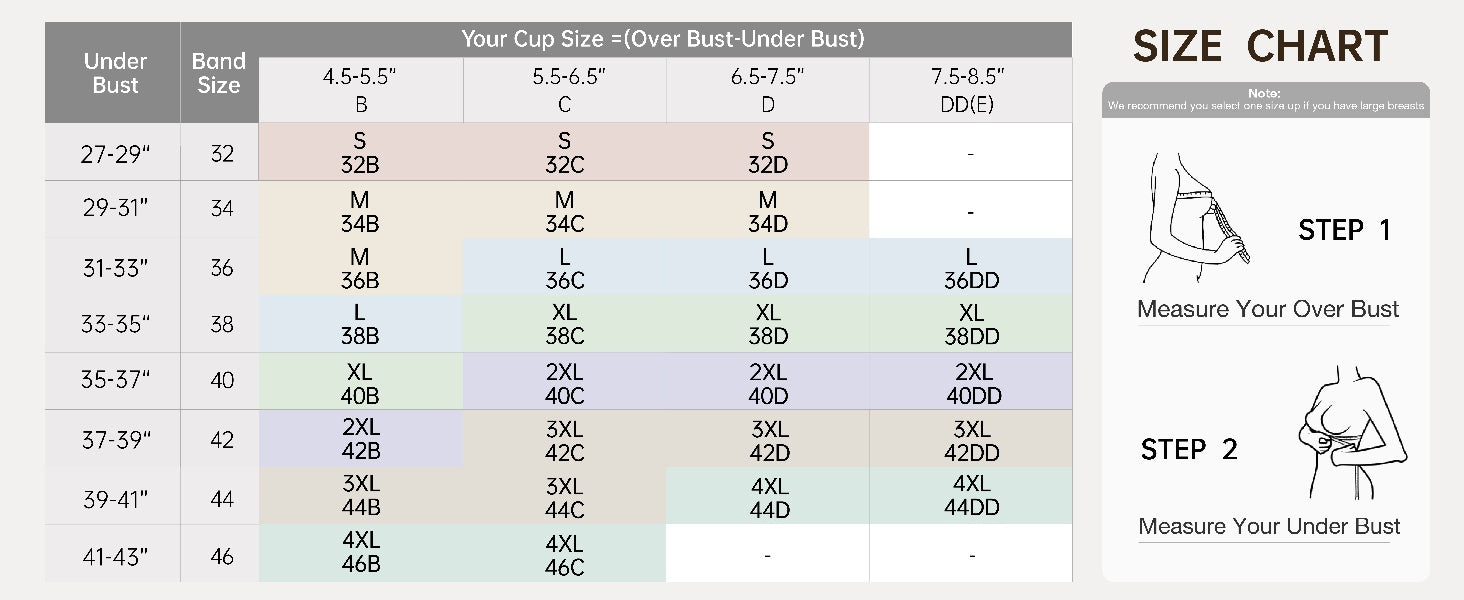Viewport: 1464px width, 600px height.
Task: Click the 4XL 46B size cell
Action: (x=361, y=553)
